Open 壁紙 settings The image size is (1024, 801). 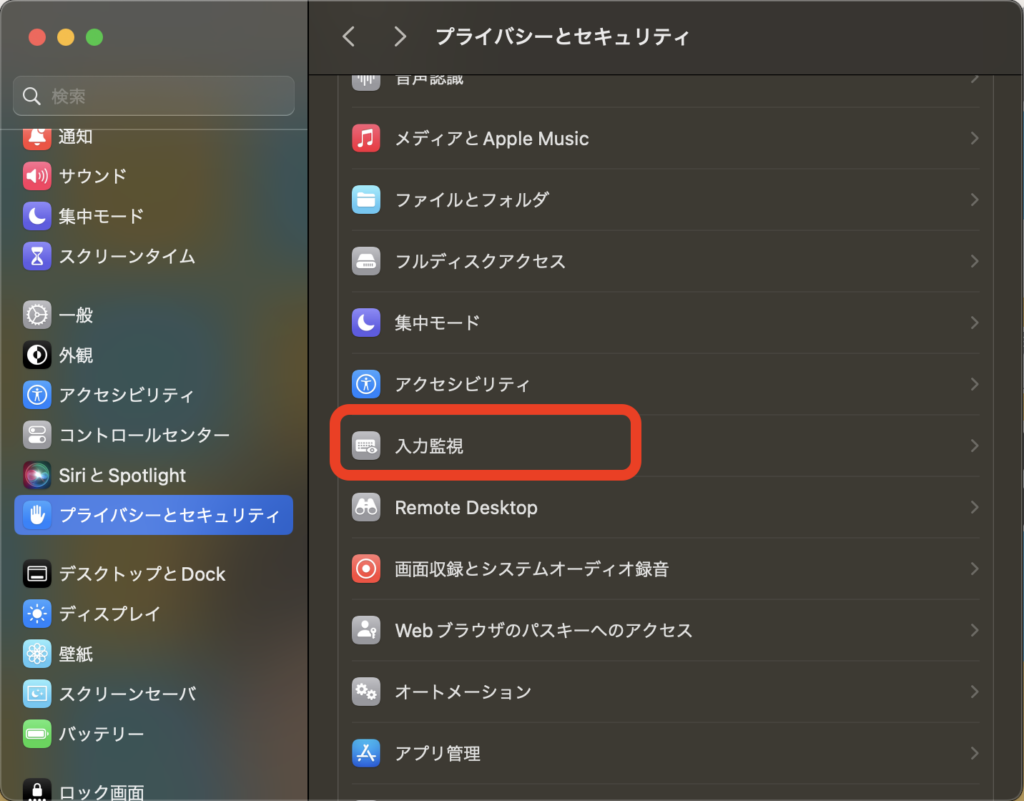(153, 653)
